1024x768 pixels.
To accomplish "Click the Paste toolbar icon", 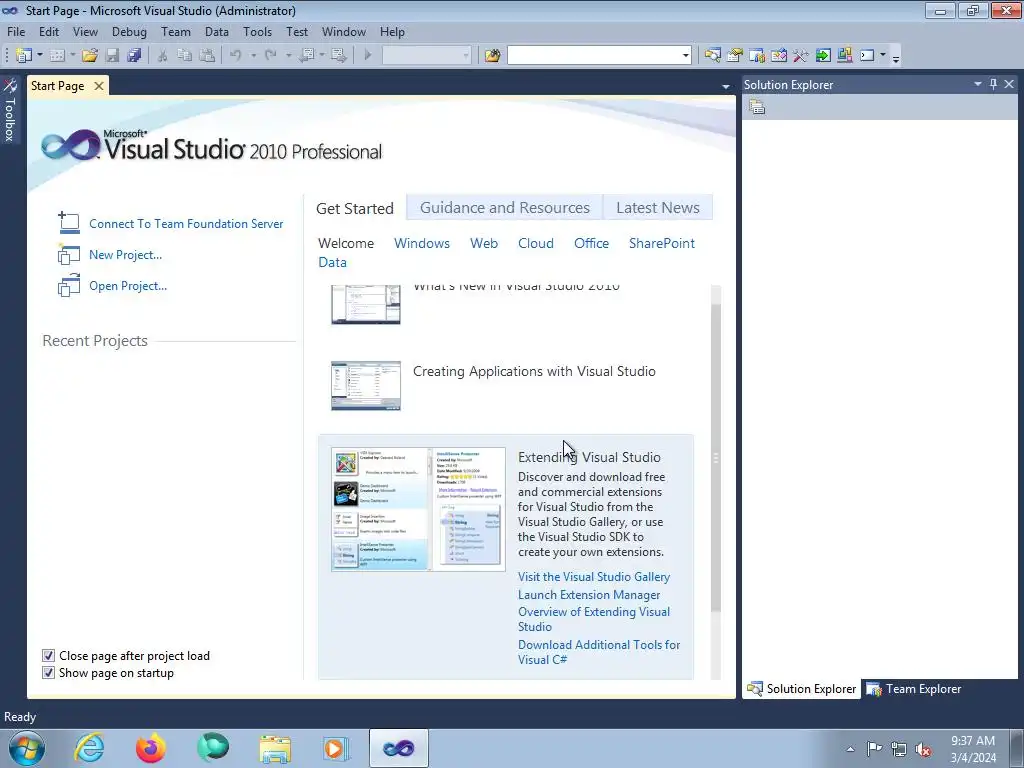I will [x=207, y=56].
